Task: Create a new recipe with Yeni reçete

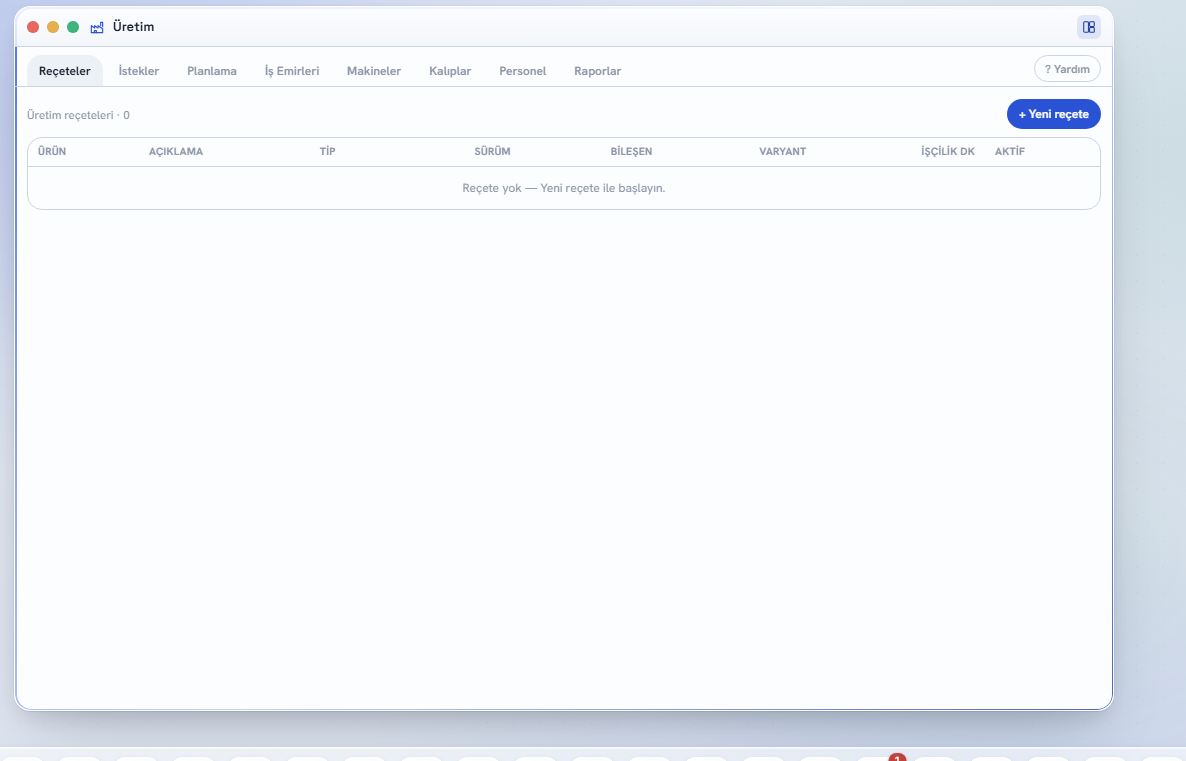Action: click(x=1054, y=114)
